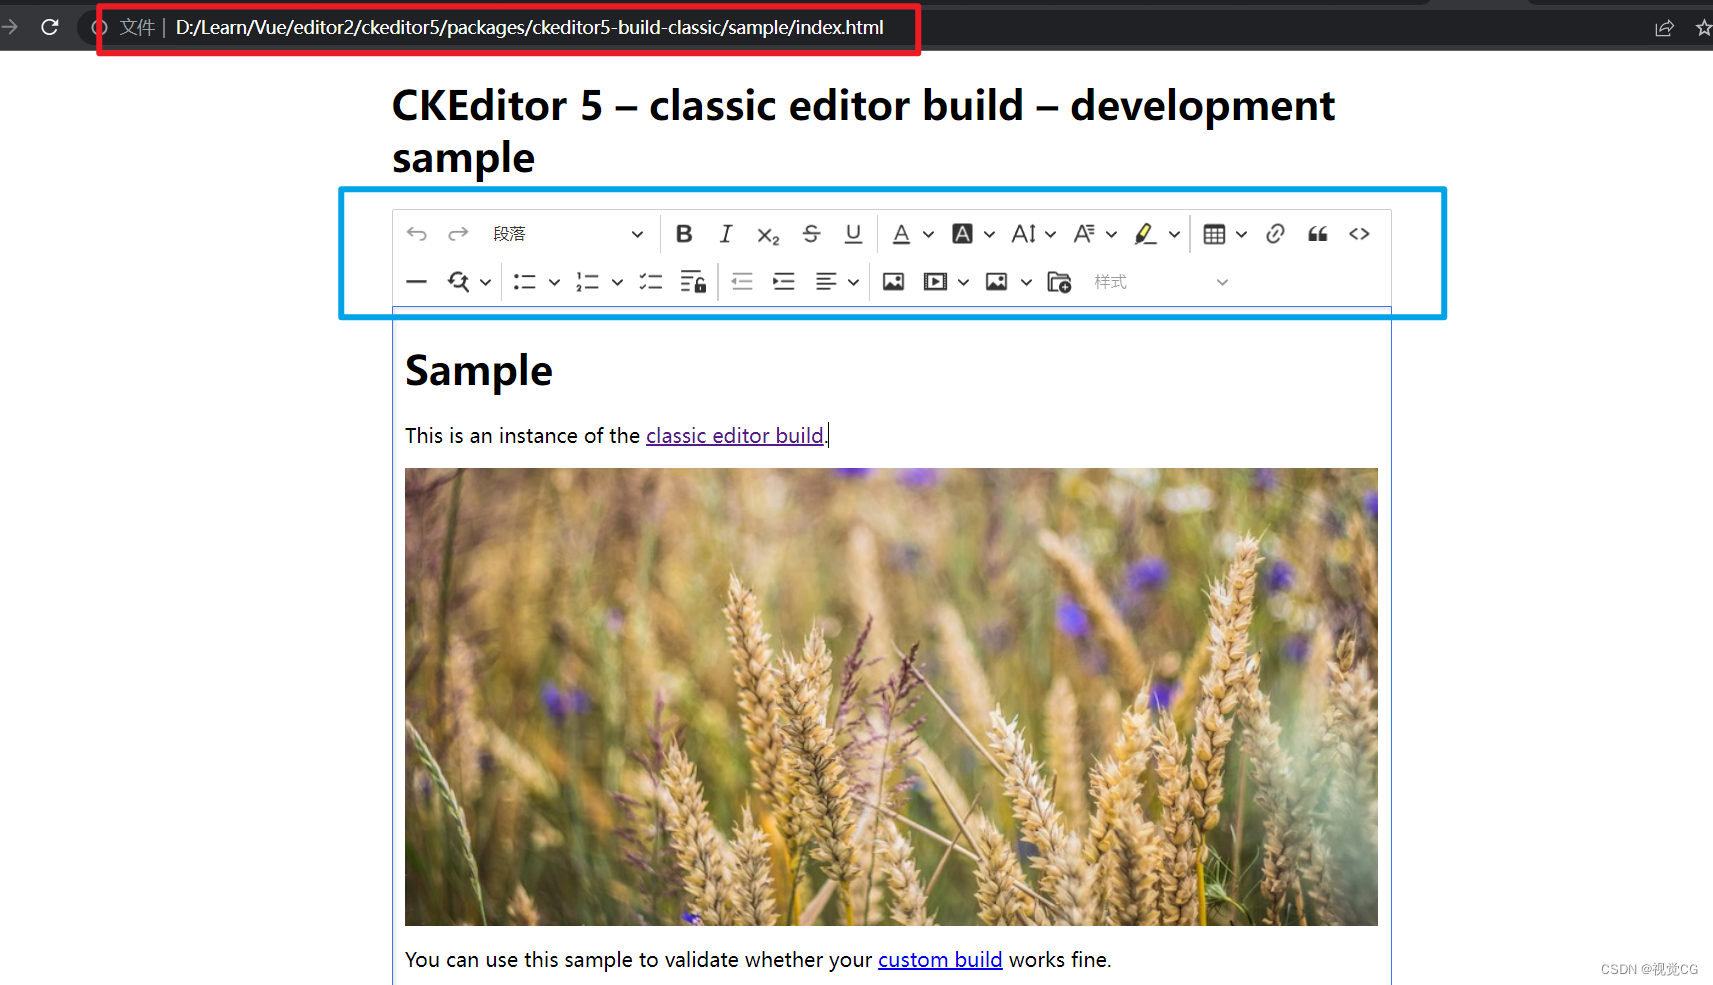This screenshot has width=1713, height=985.
Task: Click the file manager folder-plus icon
Action: pyautogui.click(x=1059, y=282)
